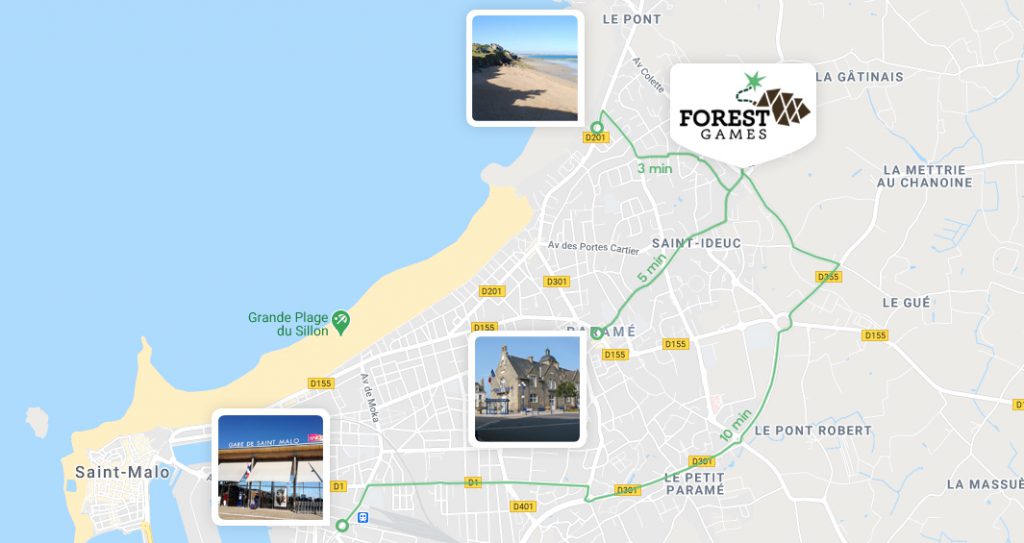Viewport: 1024px width, 543px height.
Task: Click the Saint-Malo city label
Action: point(122,472)
